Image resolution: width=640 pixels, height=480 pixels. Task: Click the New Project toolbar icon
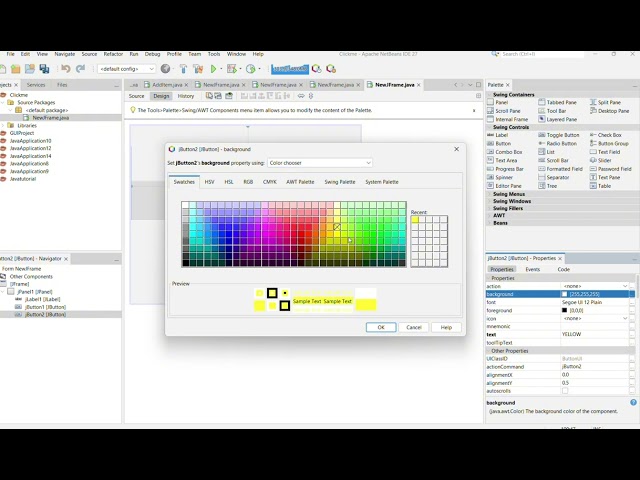click(x=16, y=69)
